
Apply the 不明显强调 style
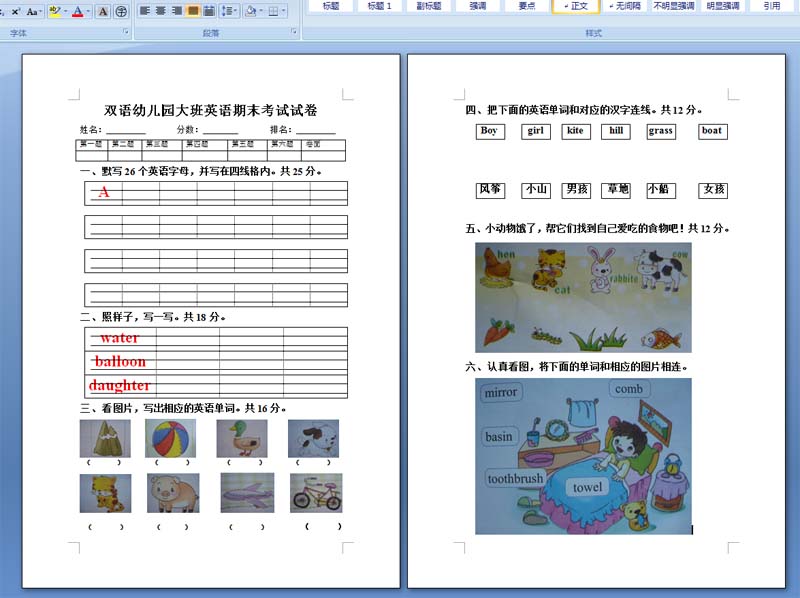pyautogui.click(x=673, y=6)
